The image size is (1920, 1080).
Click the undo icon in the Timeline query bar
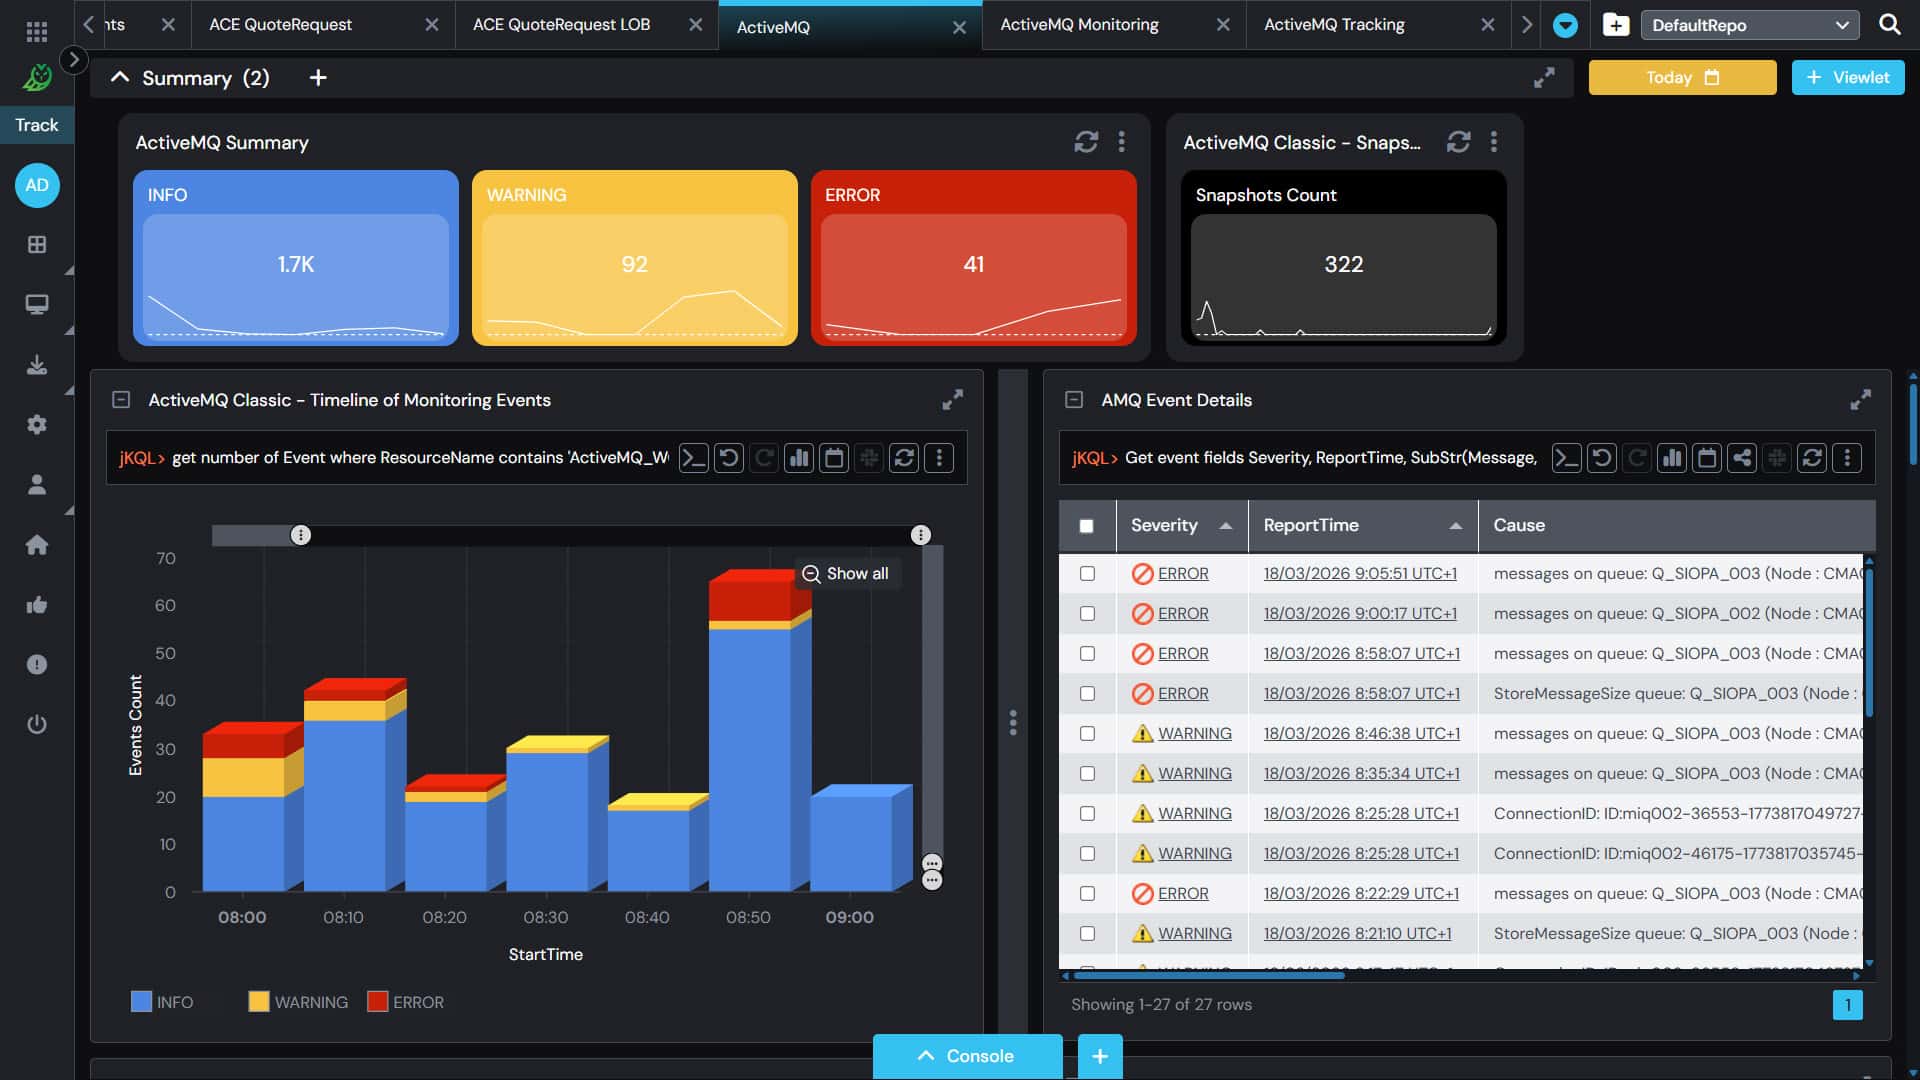(x=729, y=457)
